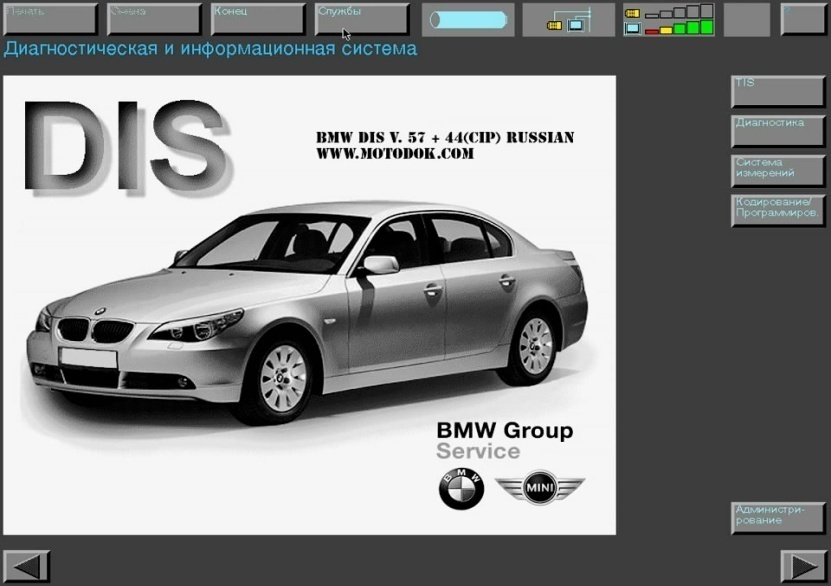Open the TIS module

[778, 92]
